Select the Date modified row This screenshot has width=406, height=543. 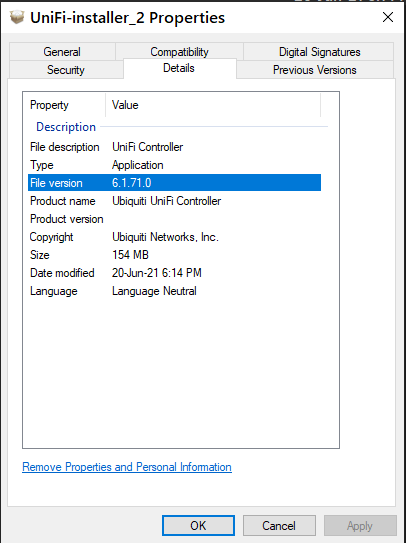[x=174, y=273]
